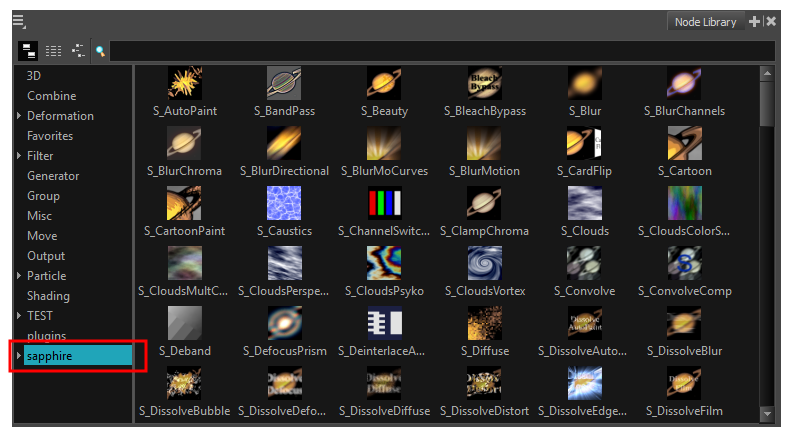Click the node search text field
Viewport: 791px width, 437px height.
(440, 50)
